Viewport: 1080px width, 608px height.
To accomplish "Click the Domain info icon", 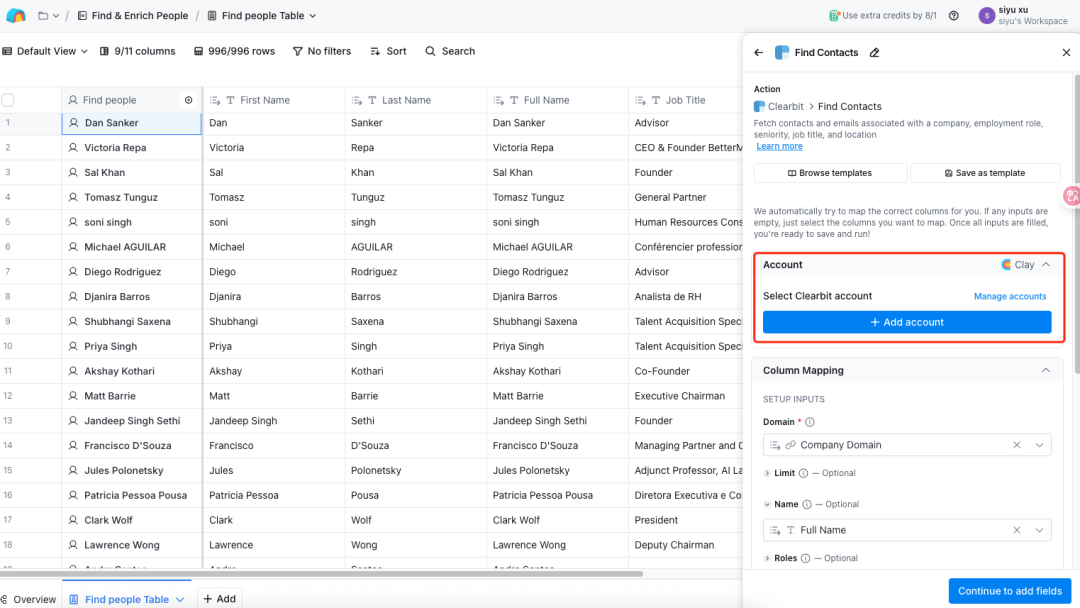I will [810, 422].
